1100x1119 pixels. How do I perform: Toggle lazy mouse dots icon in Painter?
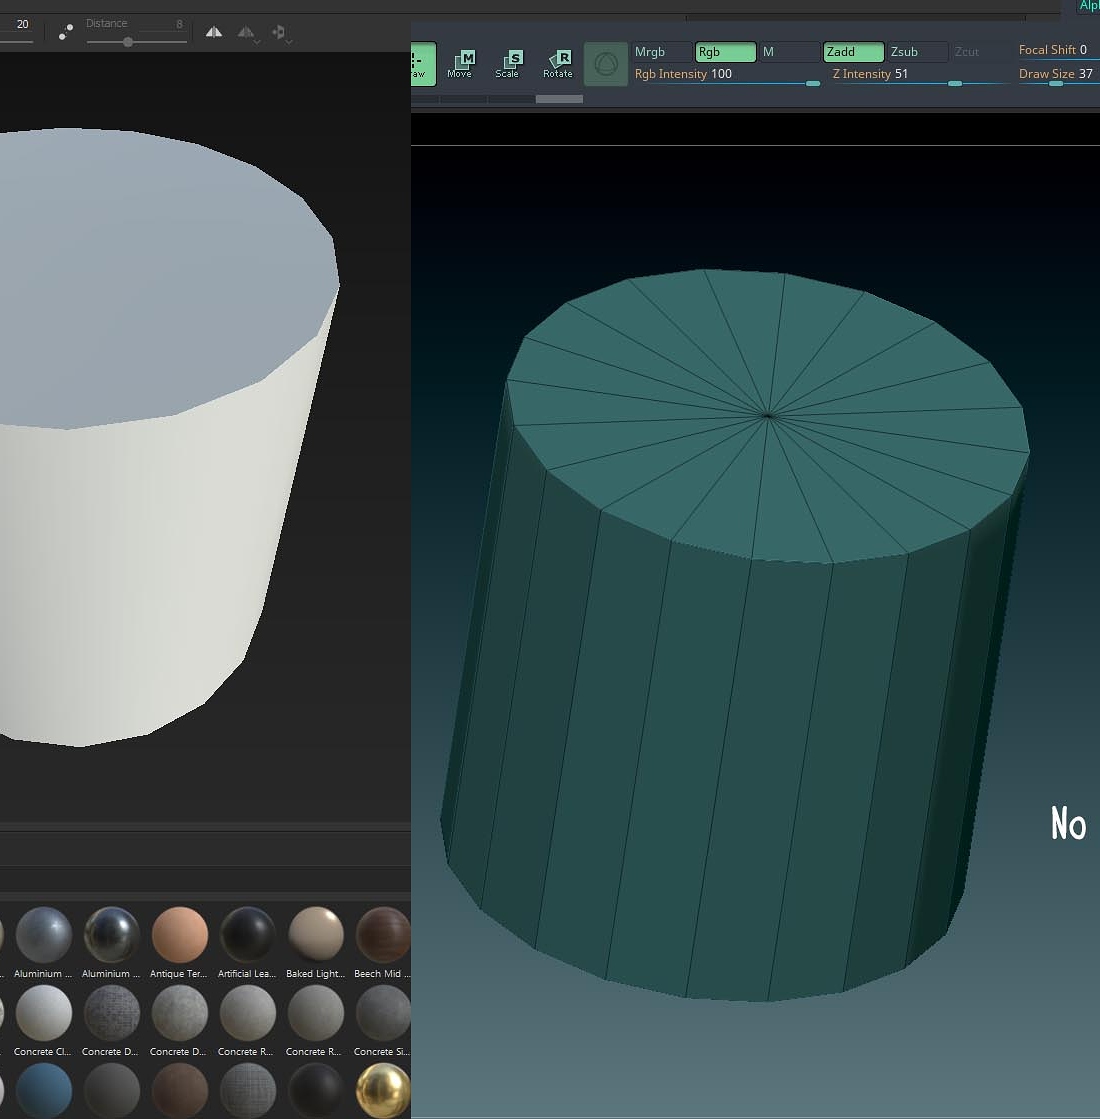[x=66, y=32]
